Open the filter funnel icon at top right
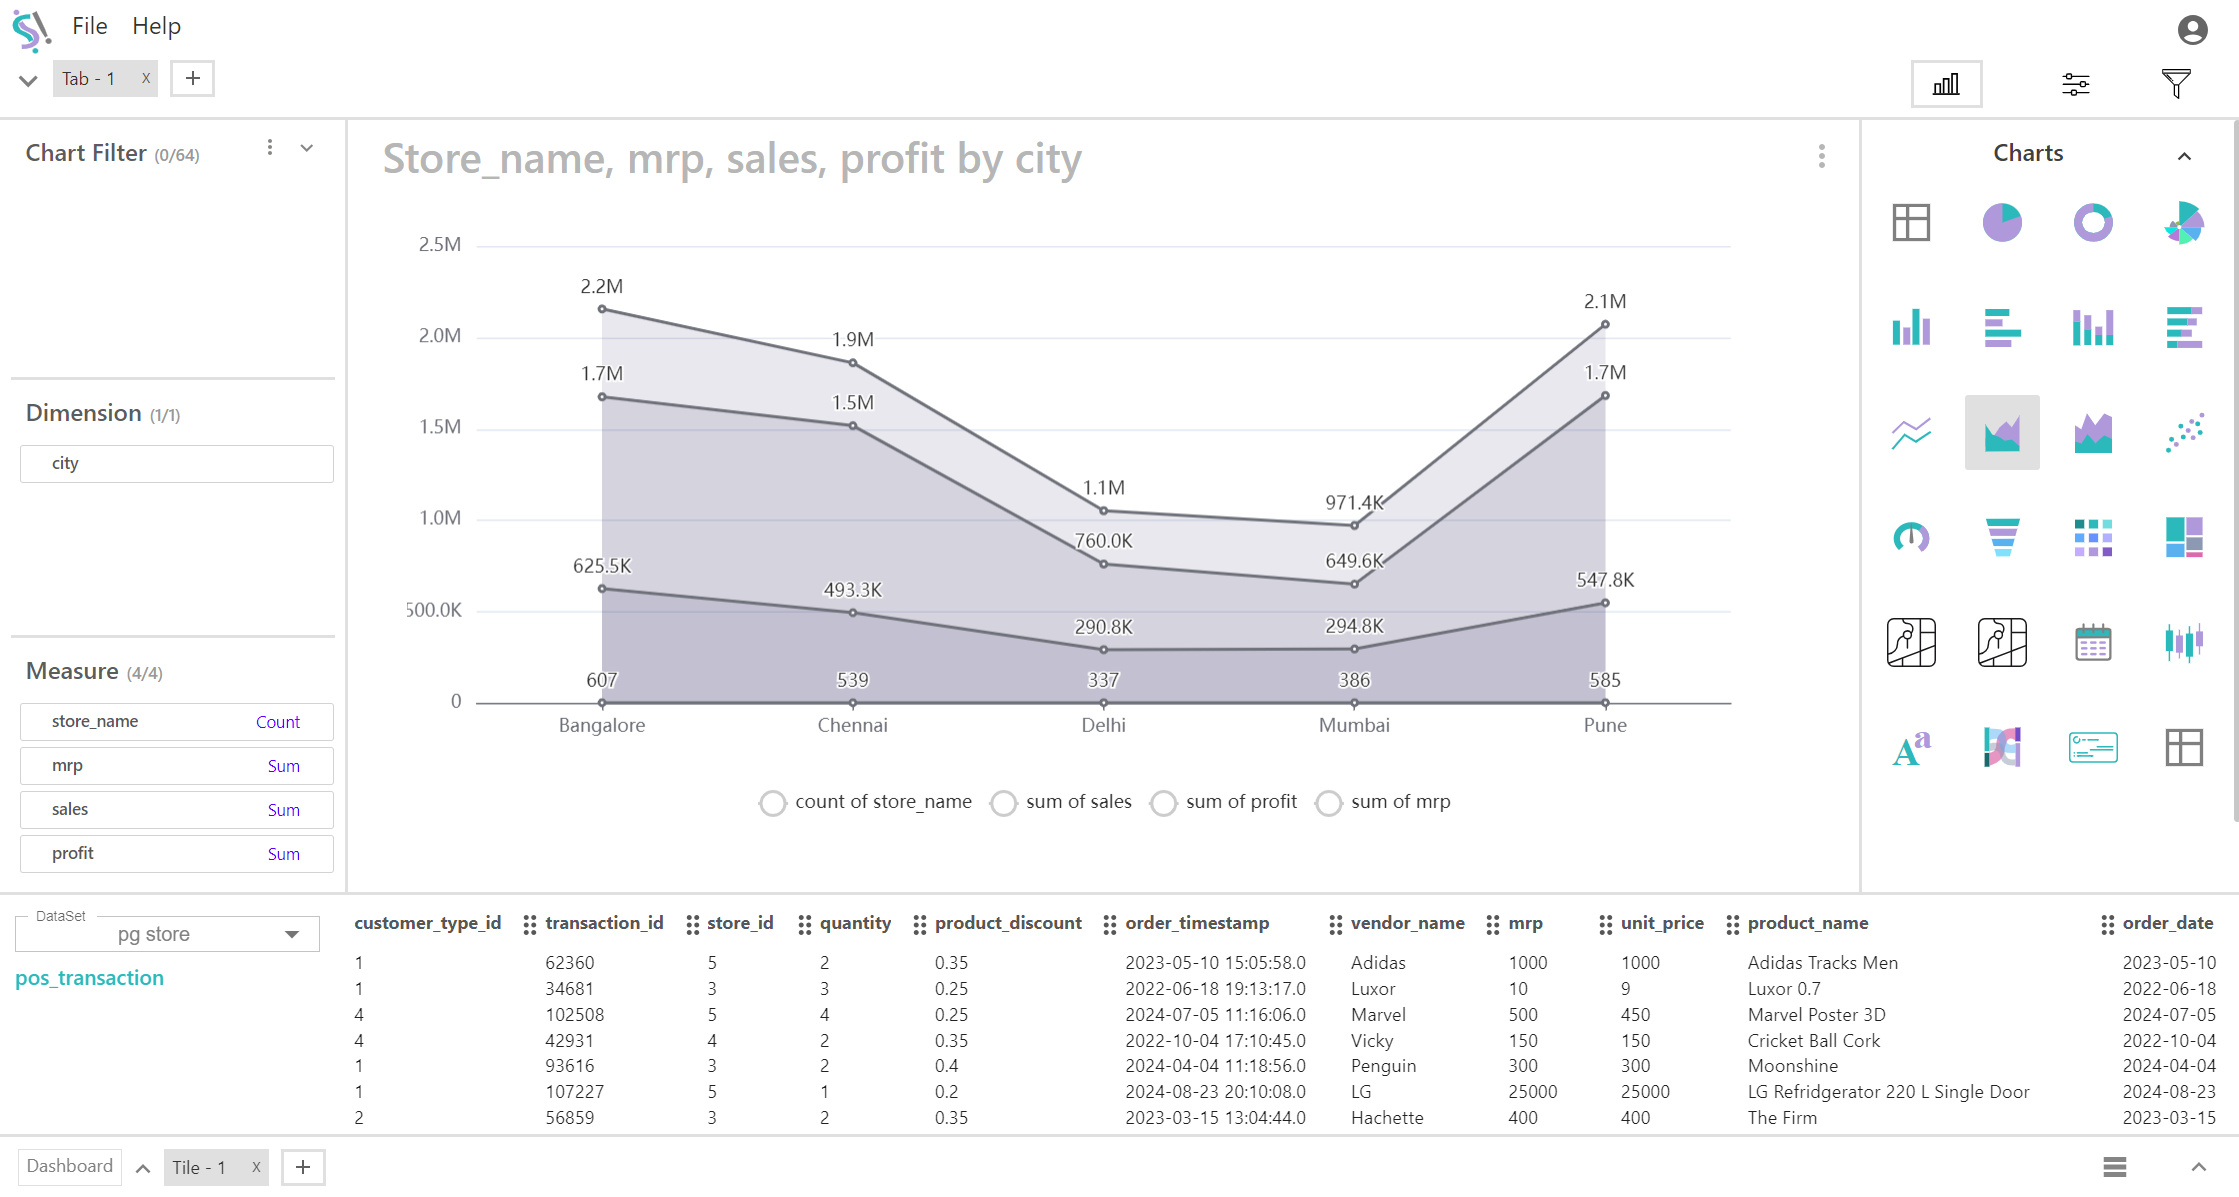The width and height of the screenshot is (2239, 1197). [x=2175, y=84]
